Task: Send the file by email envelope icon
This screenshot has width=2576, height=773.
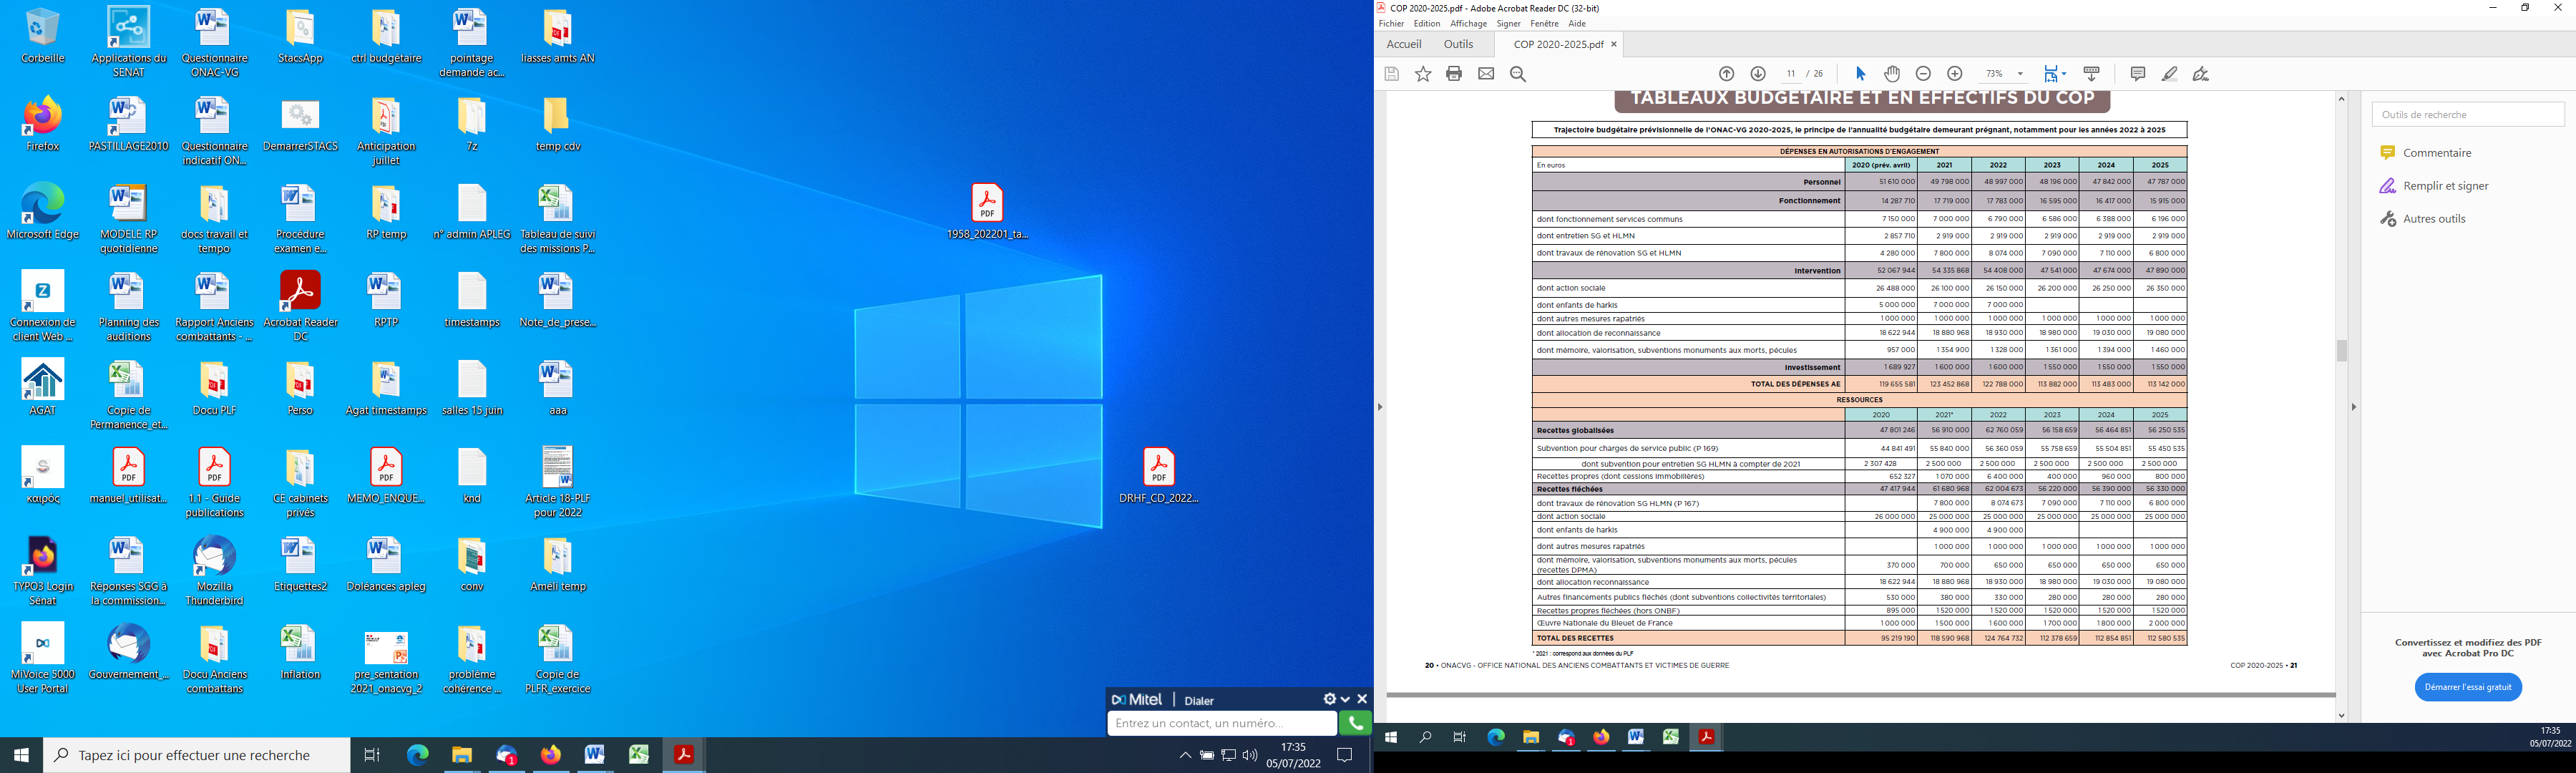Action: tap(1486, 74)
